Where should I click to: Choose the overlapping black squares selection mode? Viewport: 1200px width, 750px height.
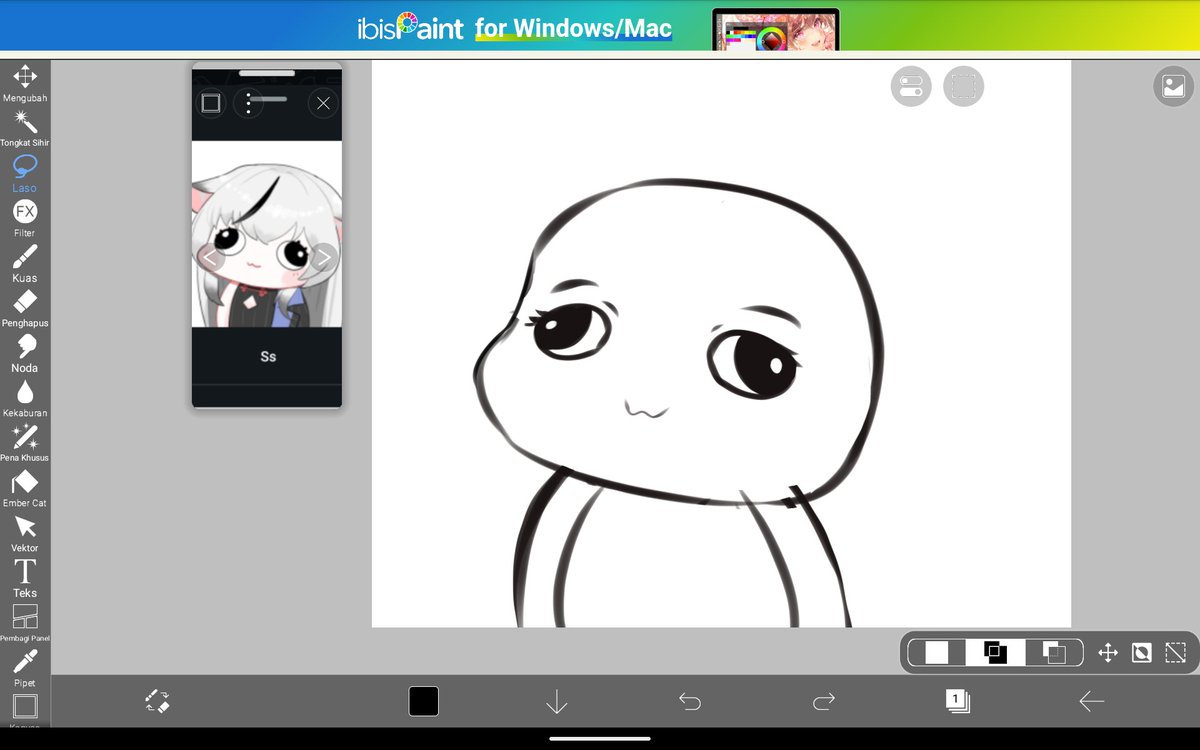click(x=995, y=653)
